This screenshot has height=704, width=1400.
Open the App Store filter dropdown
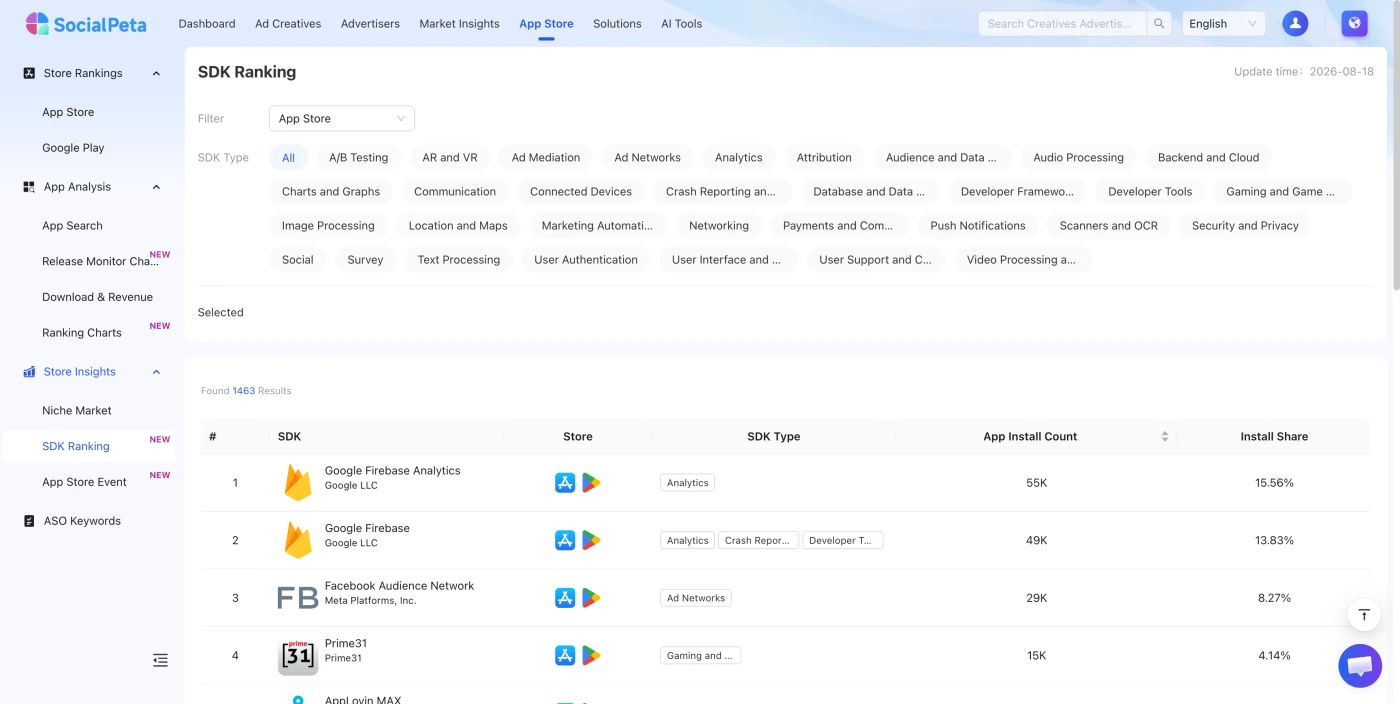342,118
